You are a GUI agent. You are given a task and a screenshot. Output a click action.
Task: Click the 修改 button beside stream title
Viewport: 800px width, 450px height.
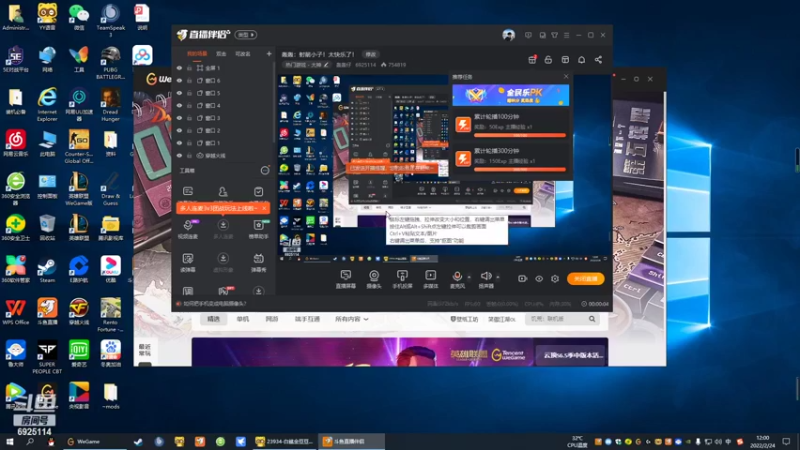tap(370, 54)
